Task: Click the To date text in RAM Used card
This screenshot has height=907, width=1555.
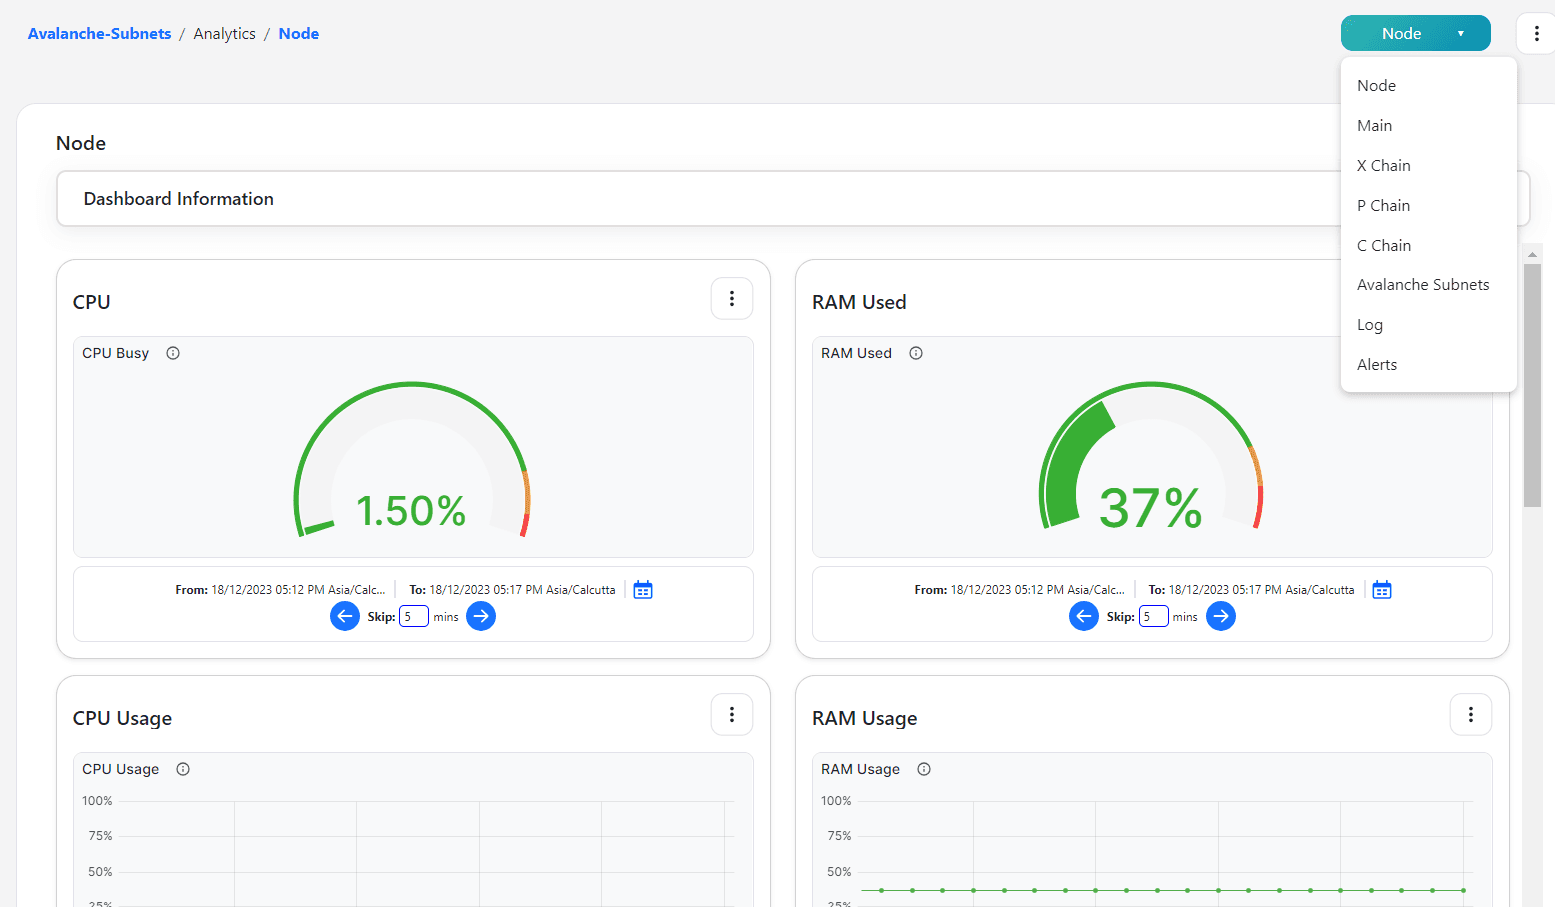Action: pos(1251,590)
